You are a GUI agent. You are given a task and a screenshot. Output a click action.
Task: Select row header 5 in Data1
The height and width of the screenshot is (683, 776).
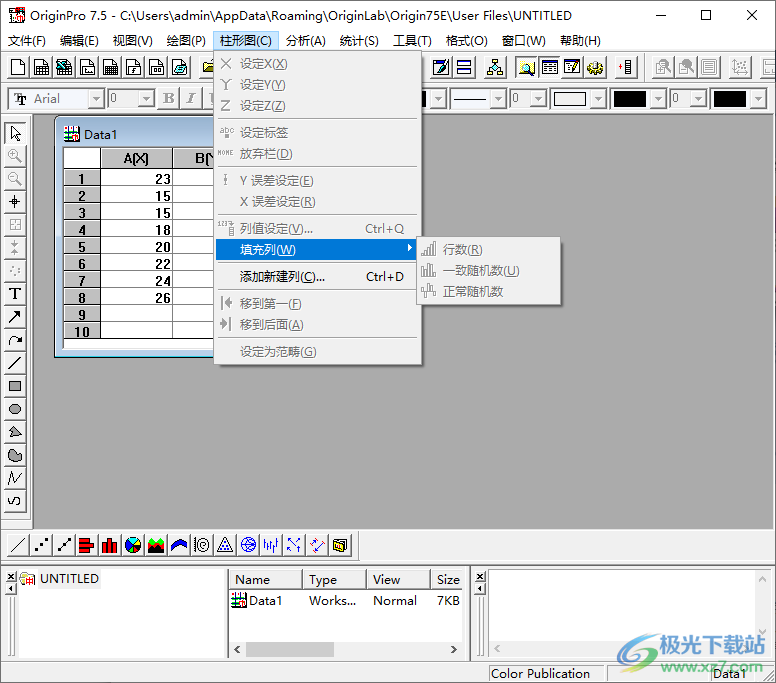(82, 246)
